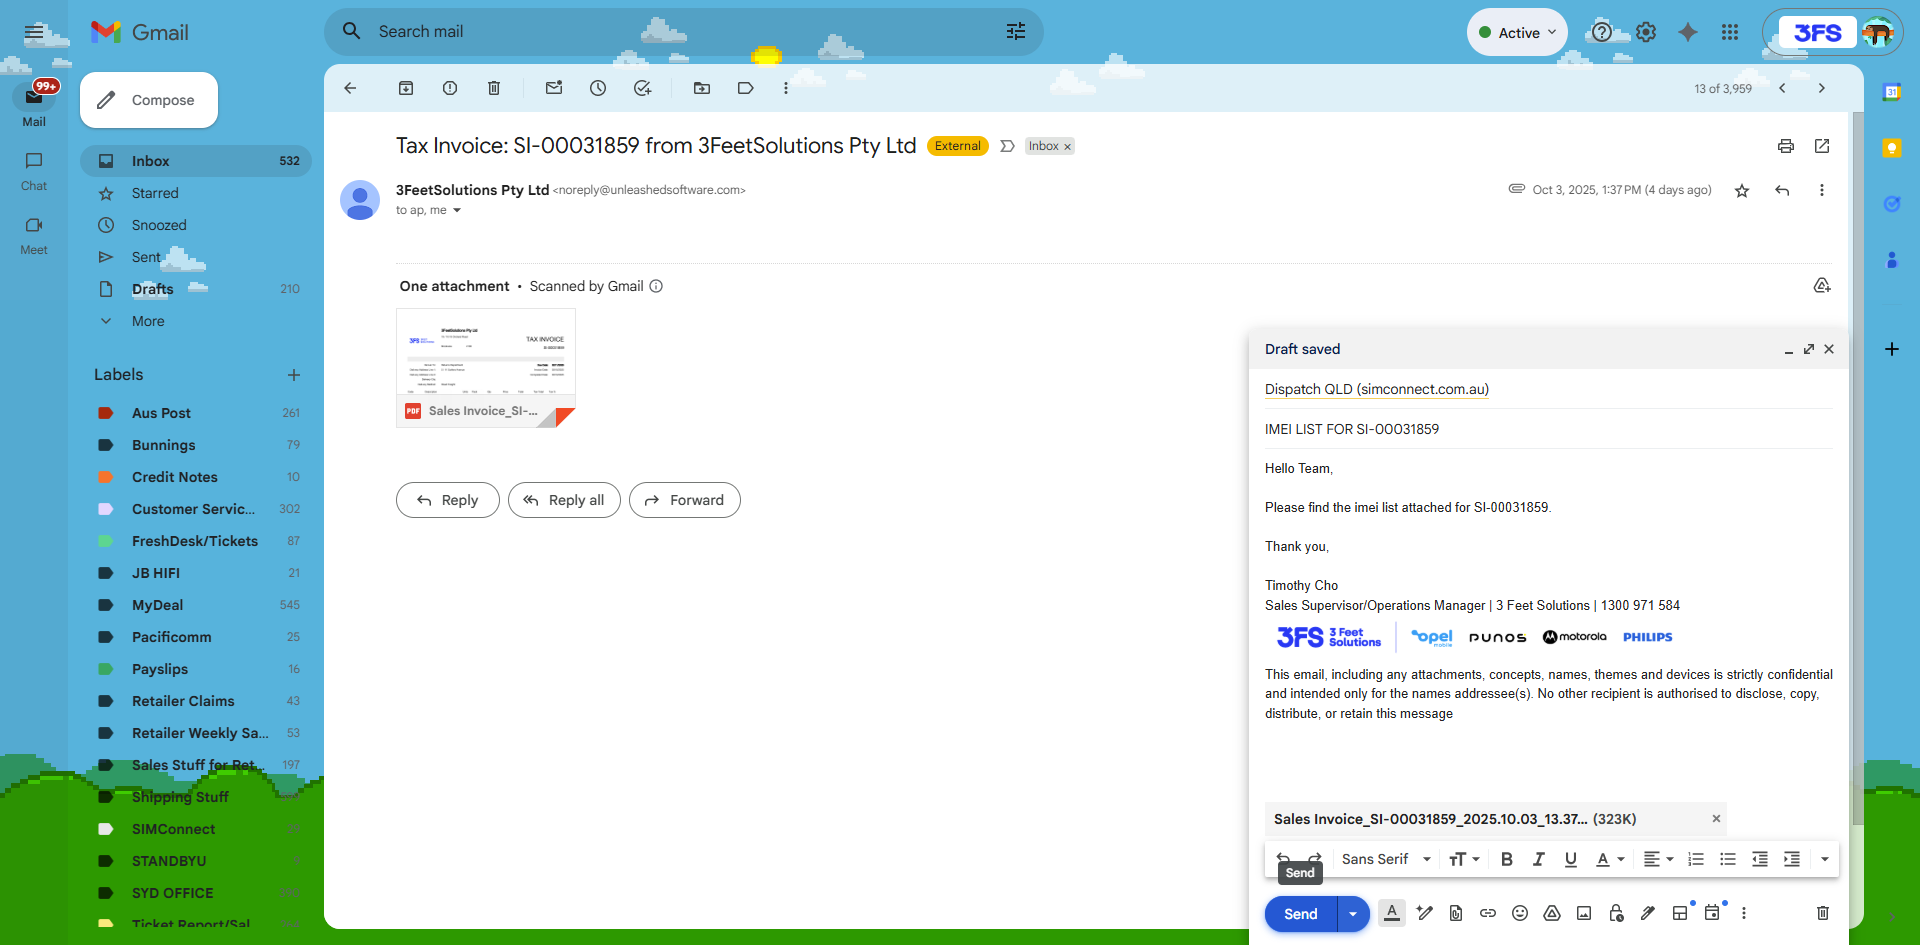Toggle confidential mode for the draft
1920x945 pixels.
tap(1616, 913)
